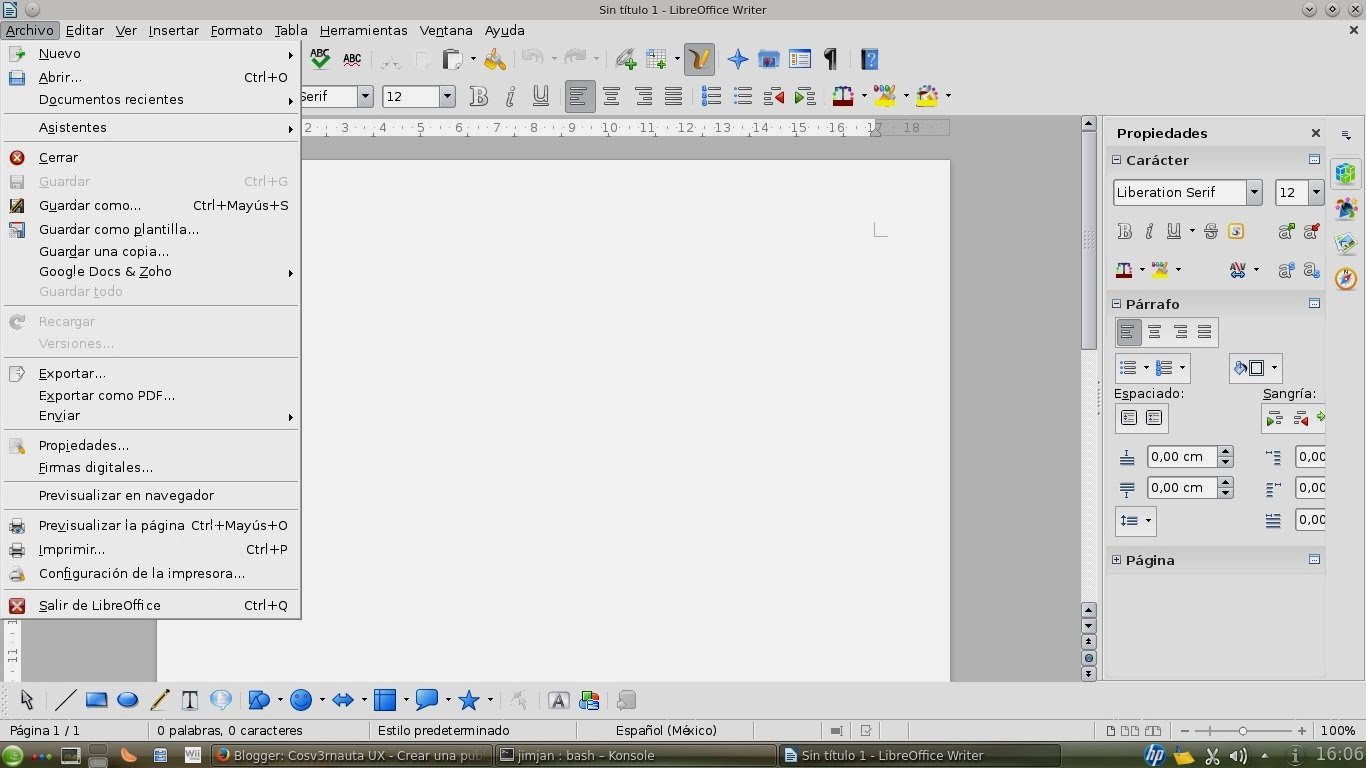Toggle Underline in formatting toolbar

(x=541, y=96)
